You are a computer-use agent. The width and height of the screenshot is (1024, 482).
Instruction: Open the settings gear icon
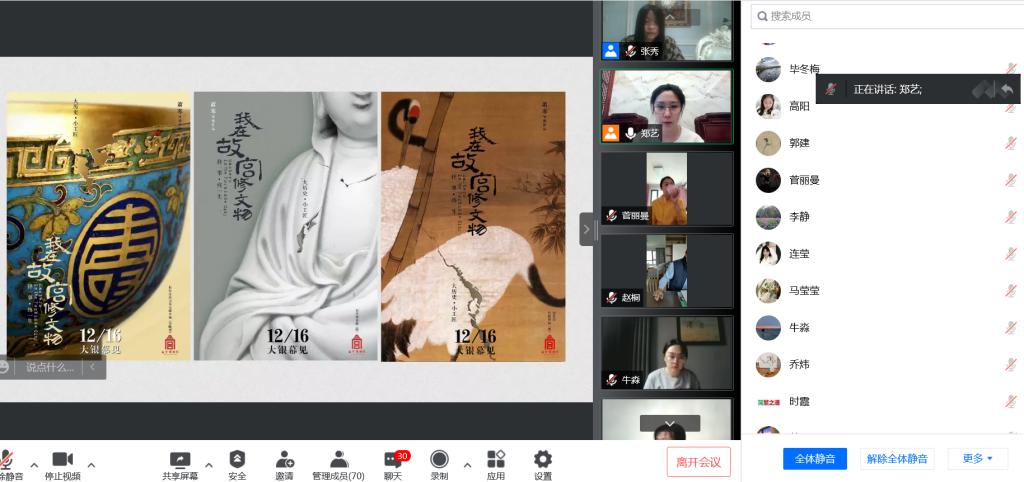coord(543,459)
